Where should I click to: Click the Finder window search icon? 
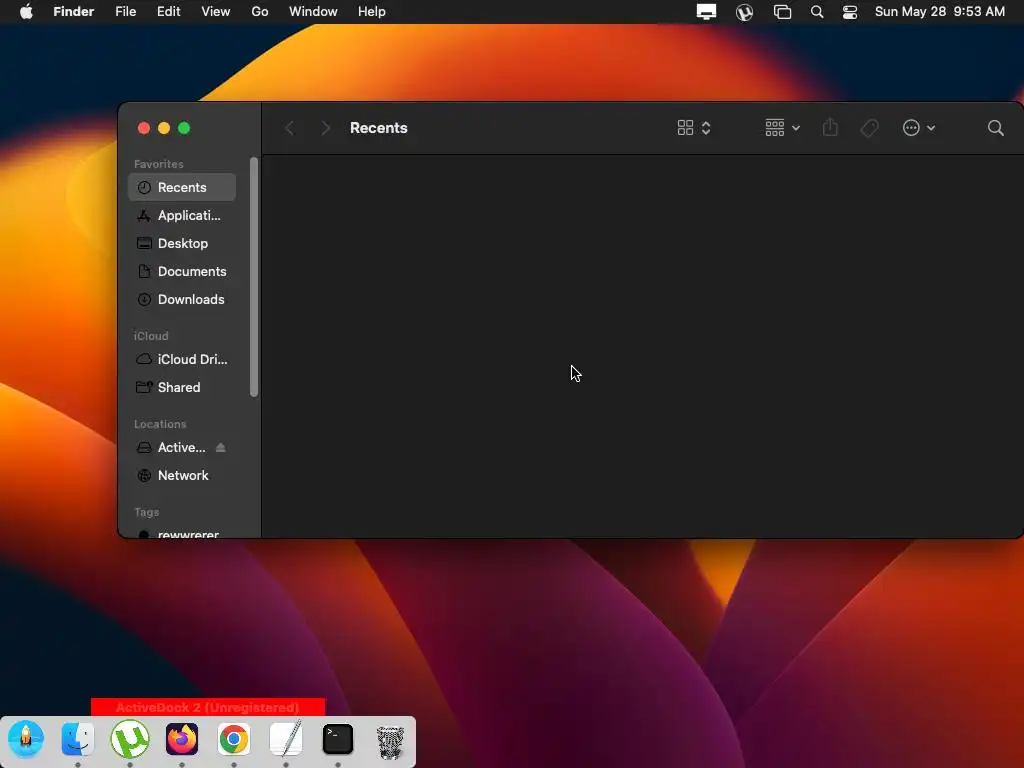[995, 128]
